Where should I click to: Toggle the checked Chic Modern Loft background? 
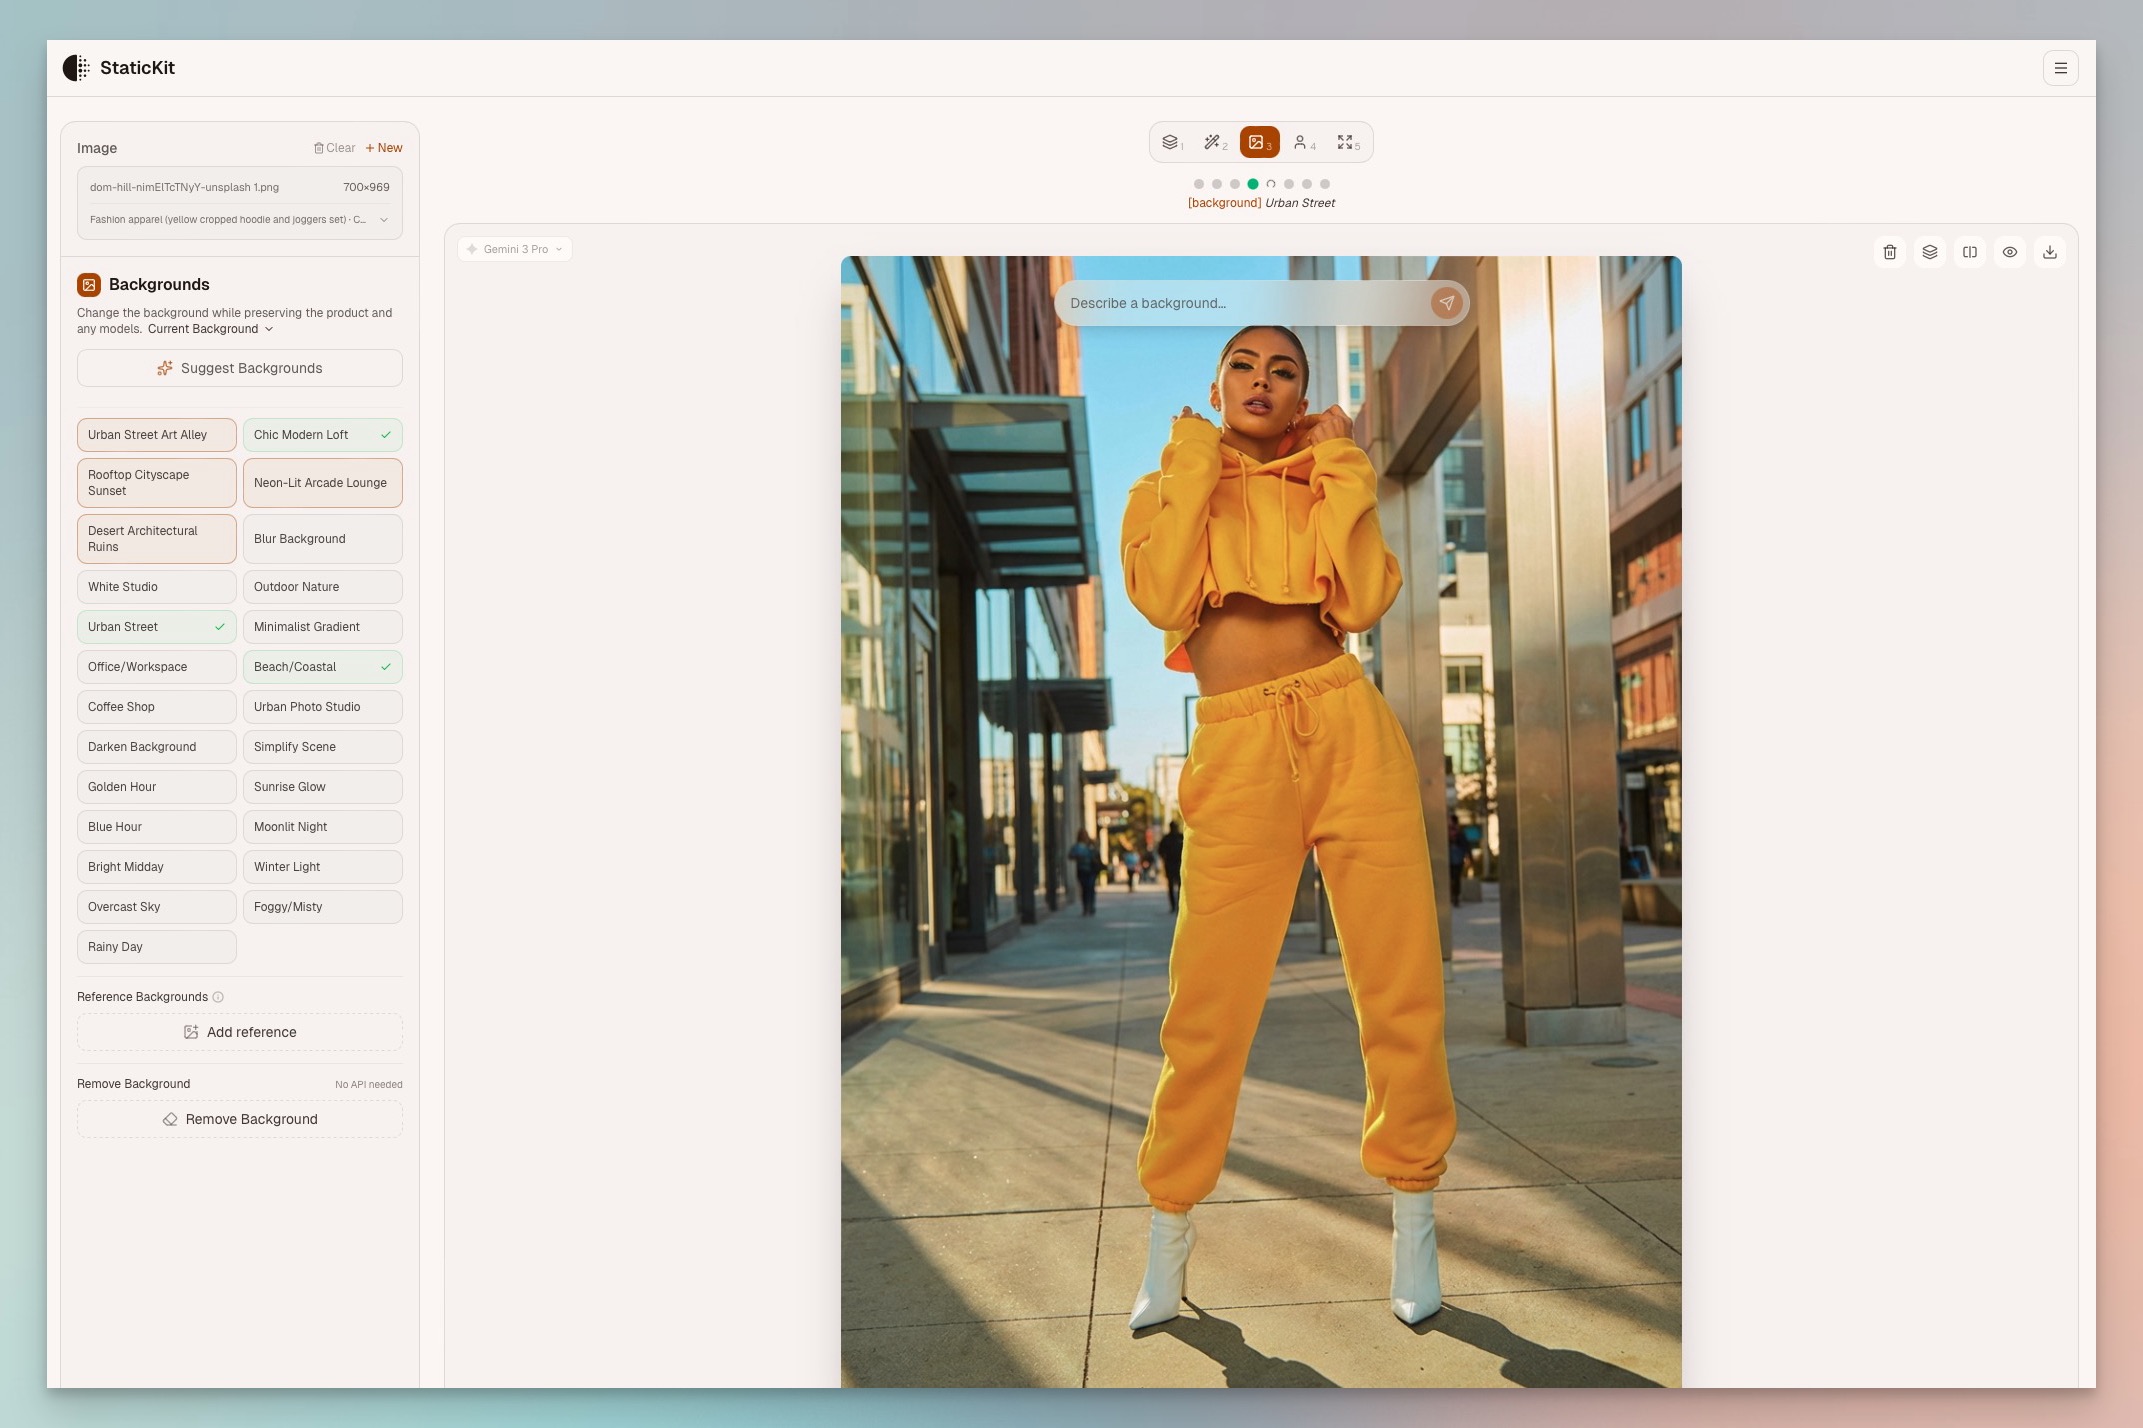click(322, 435)
